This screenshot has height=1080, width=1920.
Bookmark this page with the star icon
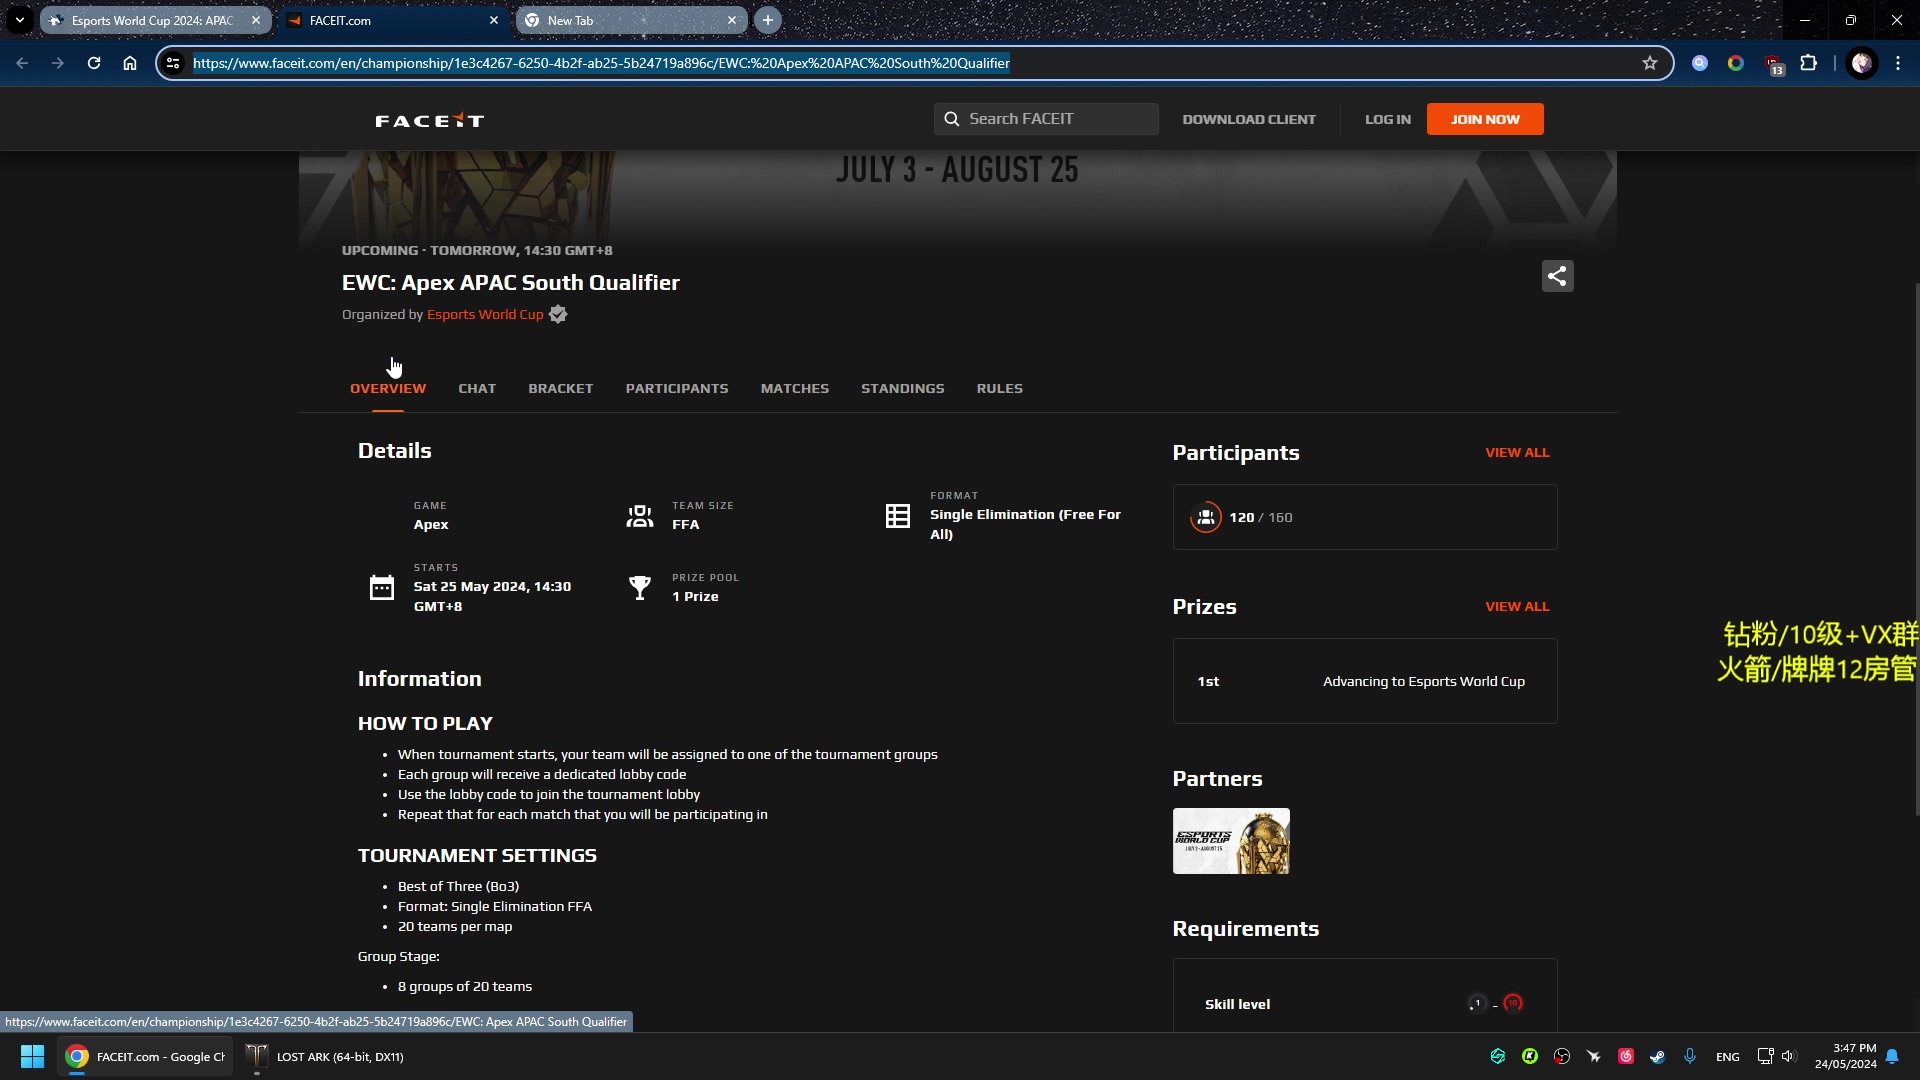pyautogui.click(x=1649, y=63)
